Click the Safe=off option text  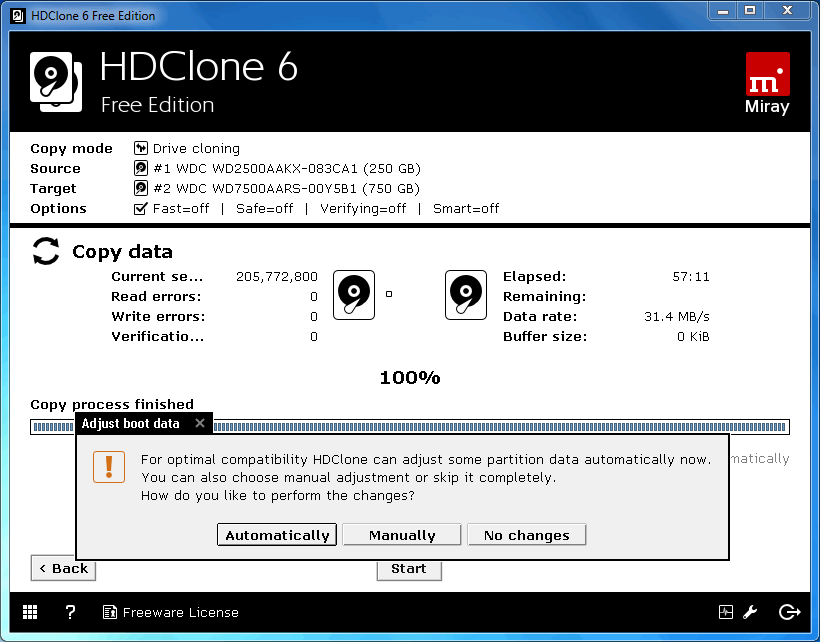point(265,209)
